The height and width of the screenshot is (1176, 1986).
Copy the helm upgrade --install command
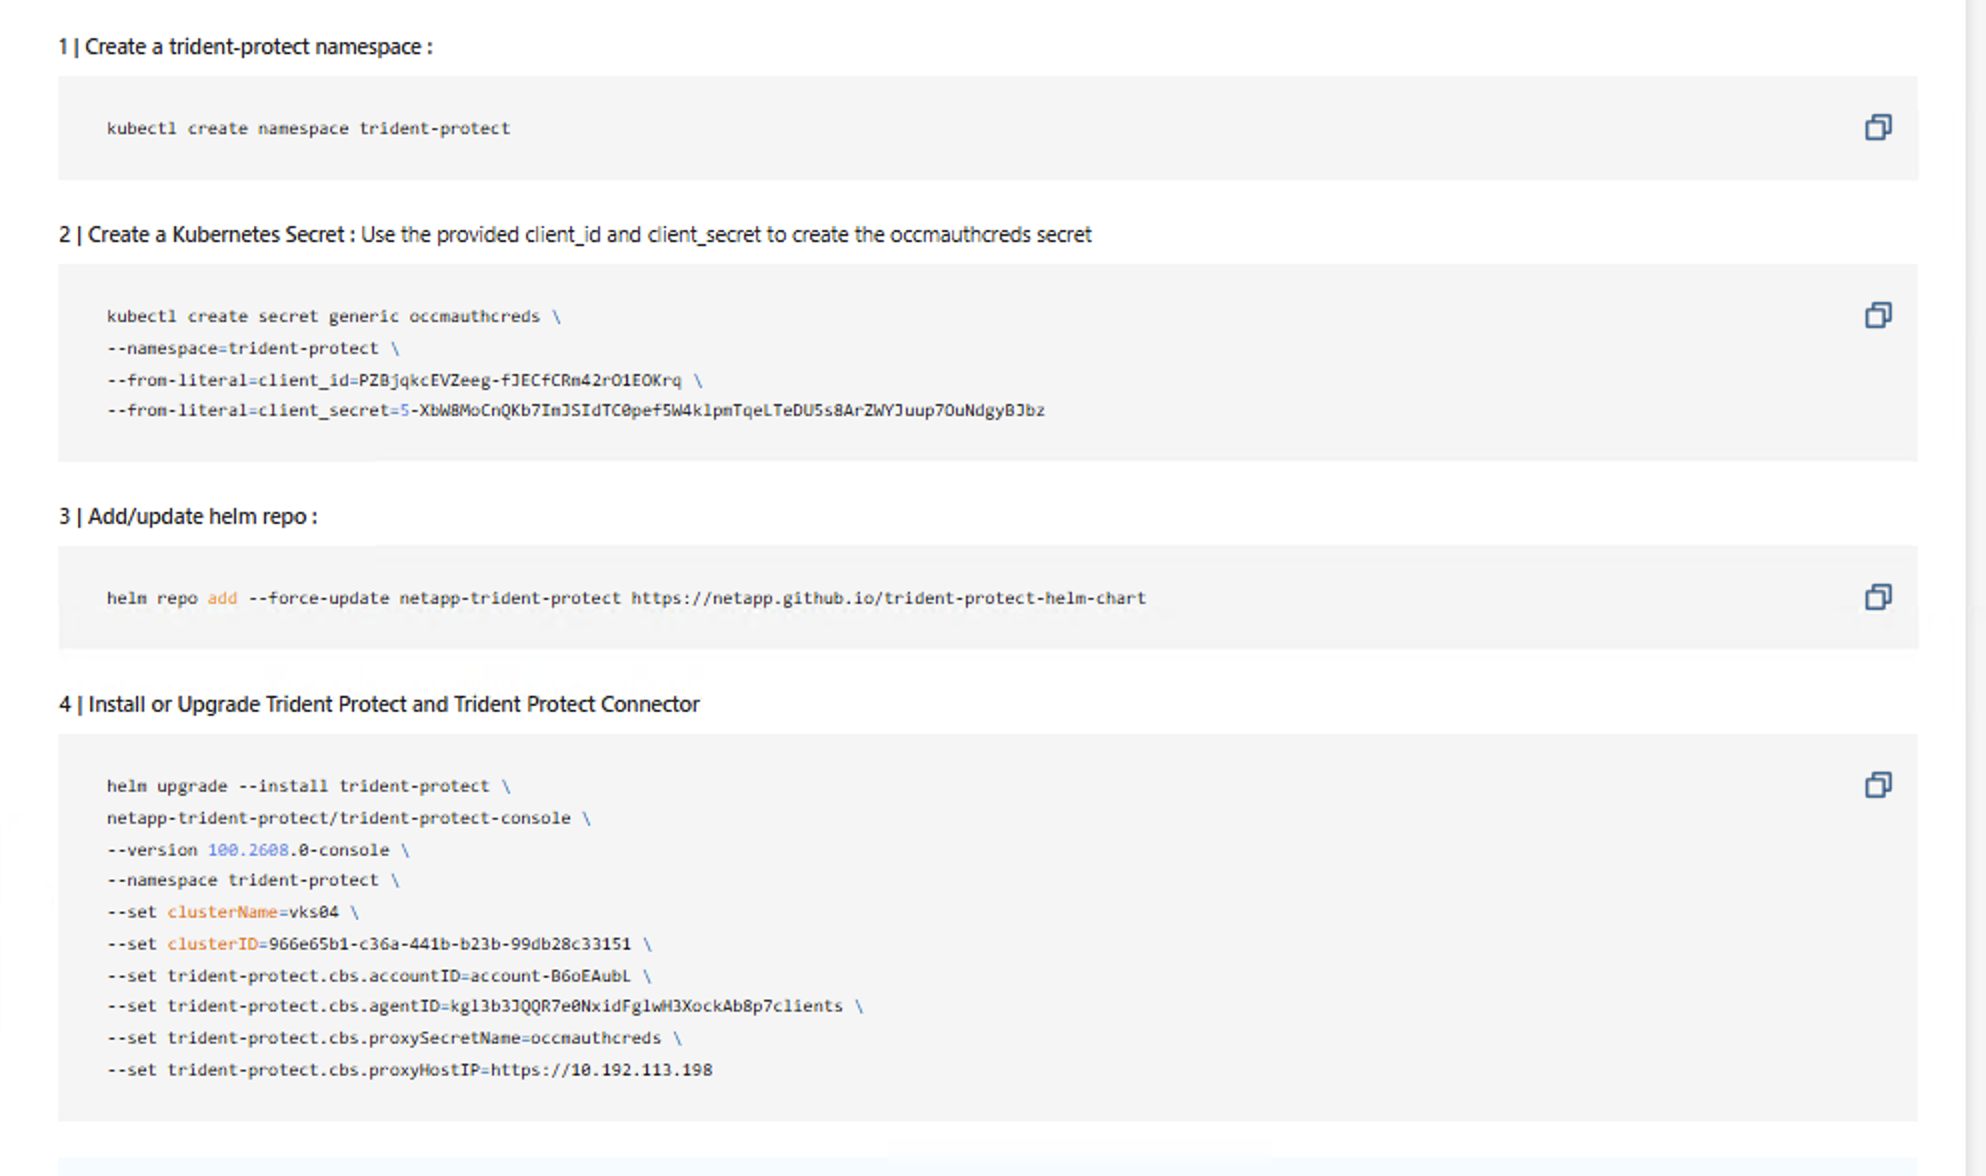(x=1878, y=785)
